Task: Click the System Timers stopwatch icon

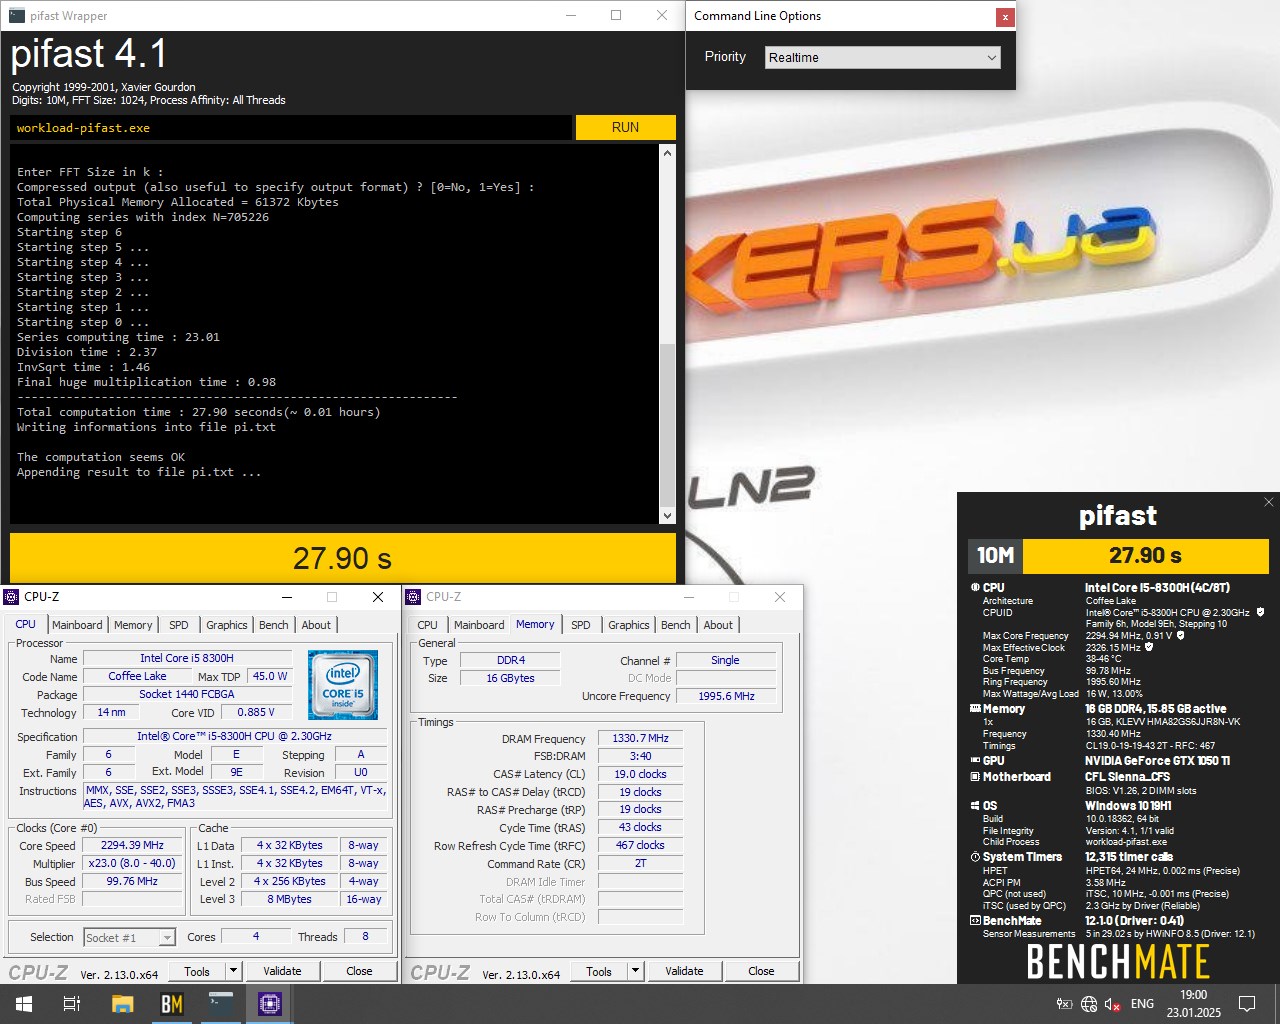Action: [x=975, y=857]
